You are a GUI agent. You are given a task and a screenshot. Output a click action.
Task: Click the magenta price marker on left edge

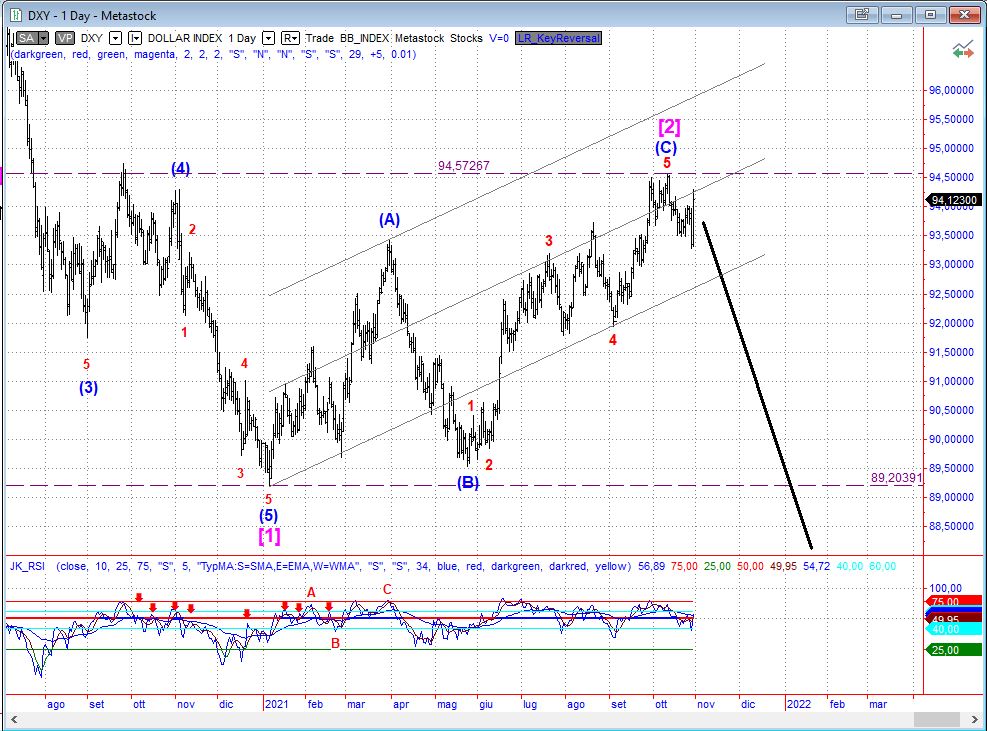pyautogui.click(x=3, y=176)
